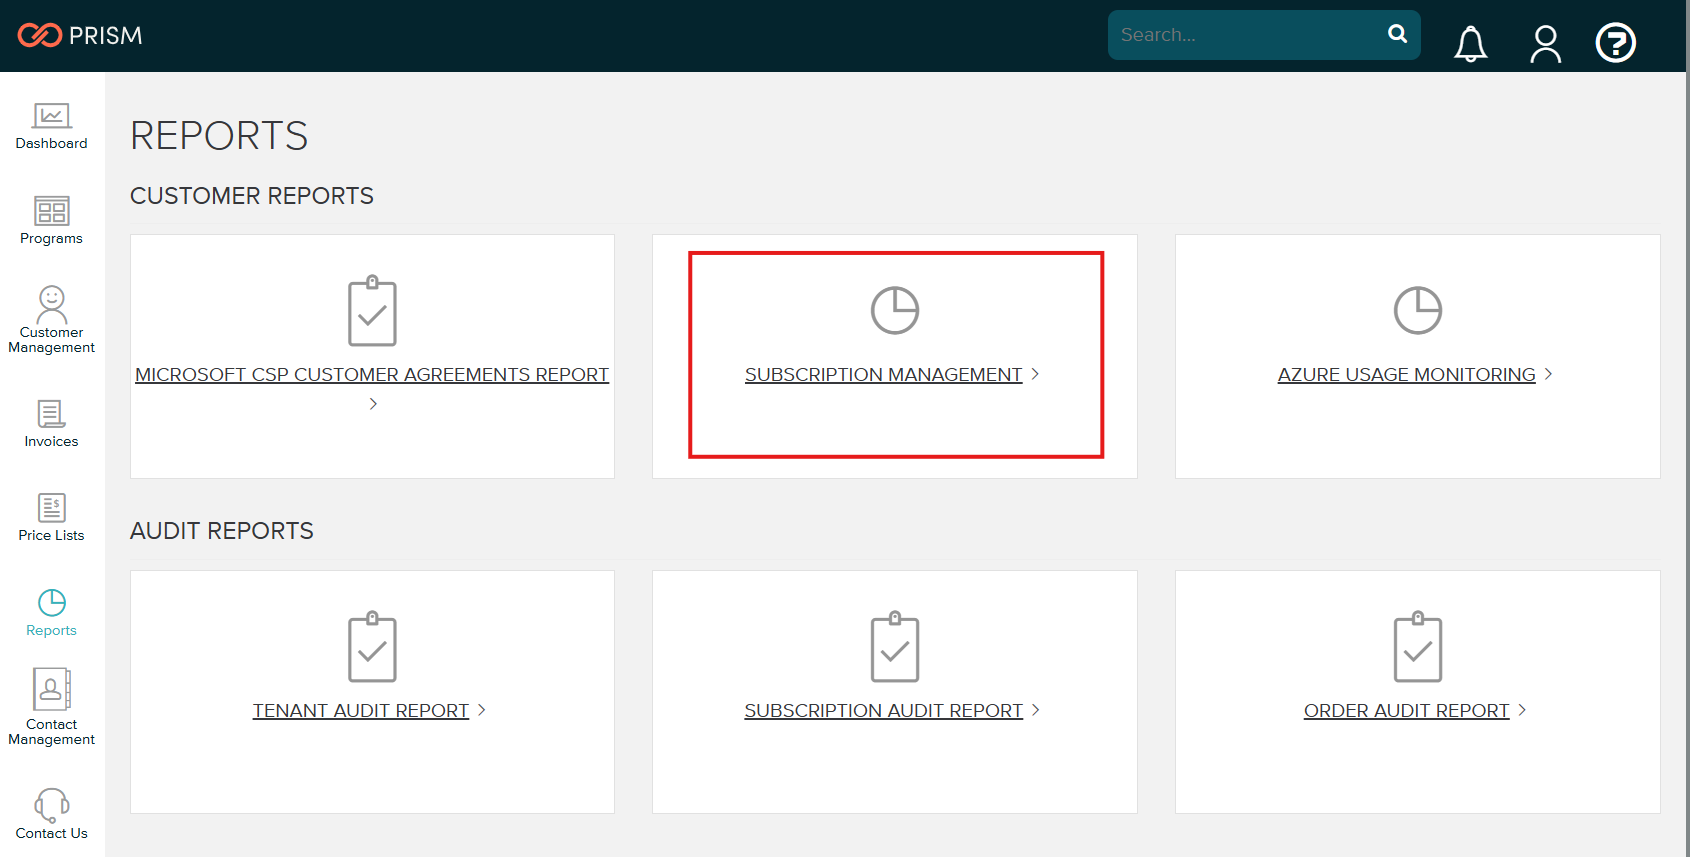Click the help question mark icon

coord(1615,43)
